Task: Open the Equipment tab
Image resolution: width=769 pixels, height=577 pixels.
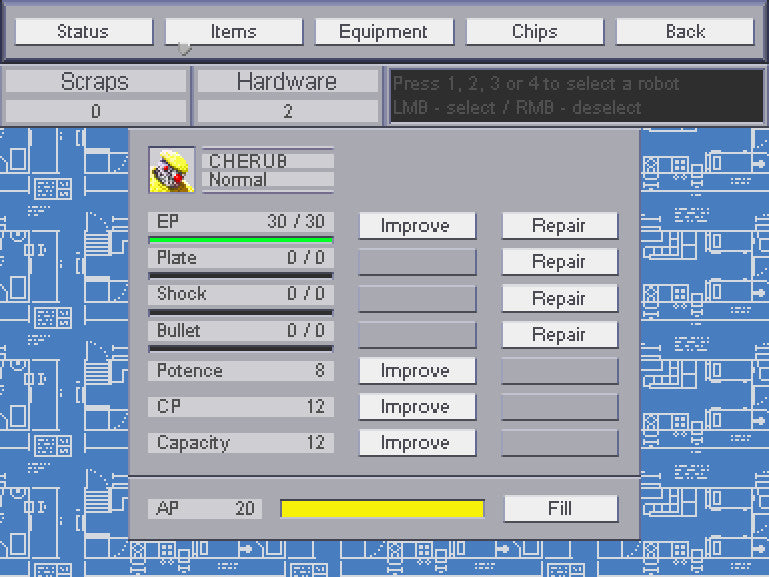Action: click(x=383, y=31)
